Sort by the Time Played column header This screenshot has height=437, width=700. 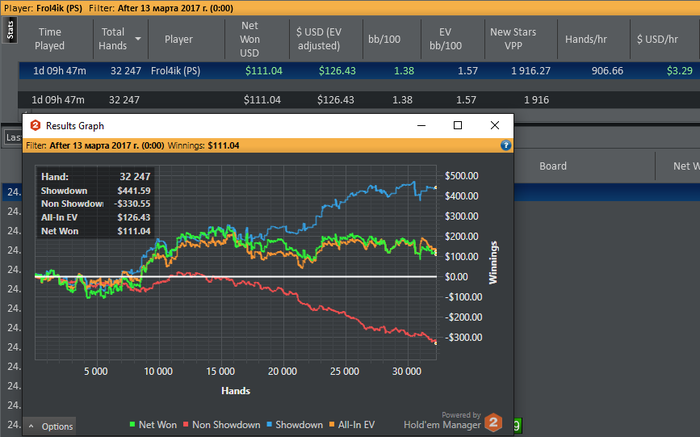pos(50,39)
